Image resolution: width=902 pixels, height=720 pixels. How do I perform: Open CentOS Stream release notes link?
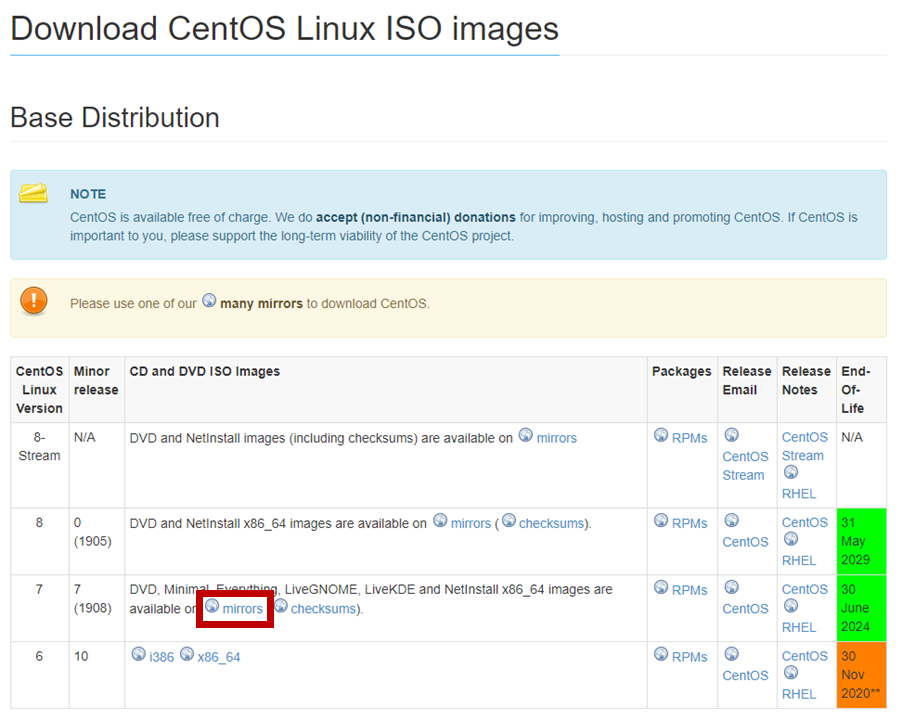pos(804,446)
